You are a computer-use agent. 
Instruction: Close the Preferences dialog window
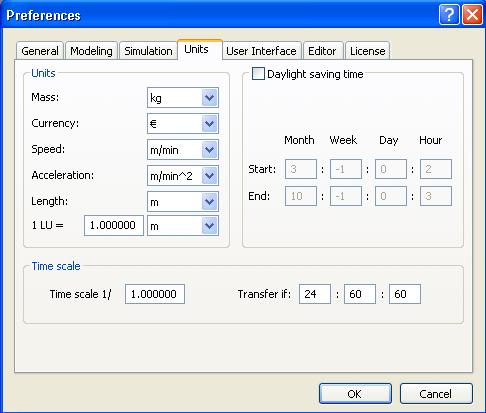click(472, 15)
